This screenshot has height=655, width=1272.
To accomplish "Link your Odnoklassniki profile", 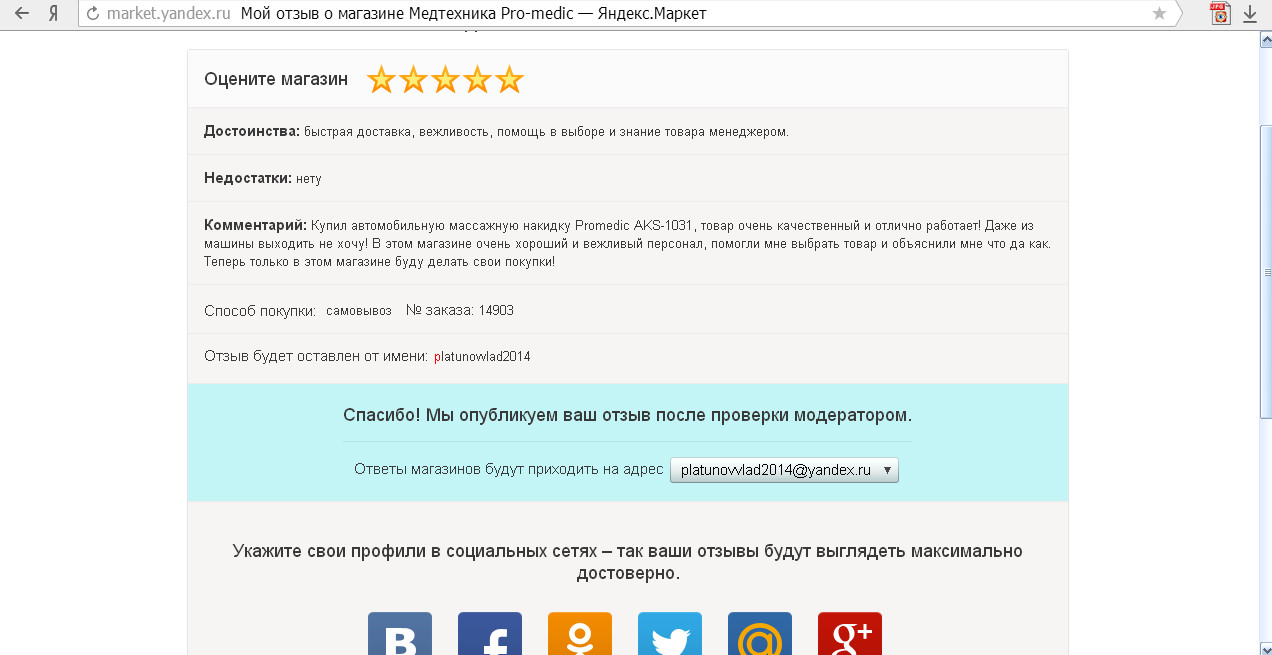I will click(x=580, y=634).
